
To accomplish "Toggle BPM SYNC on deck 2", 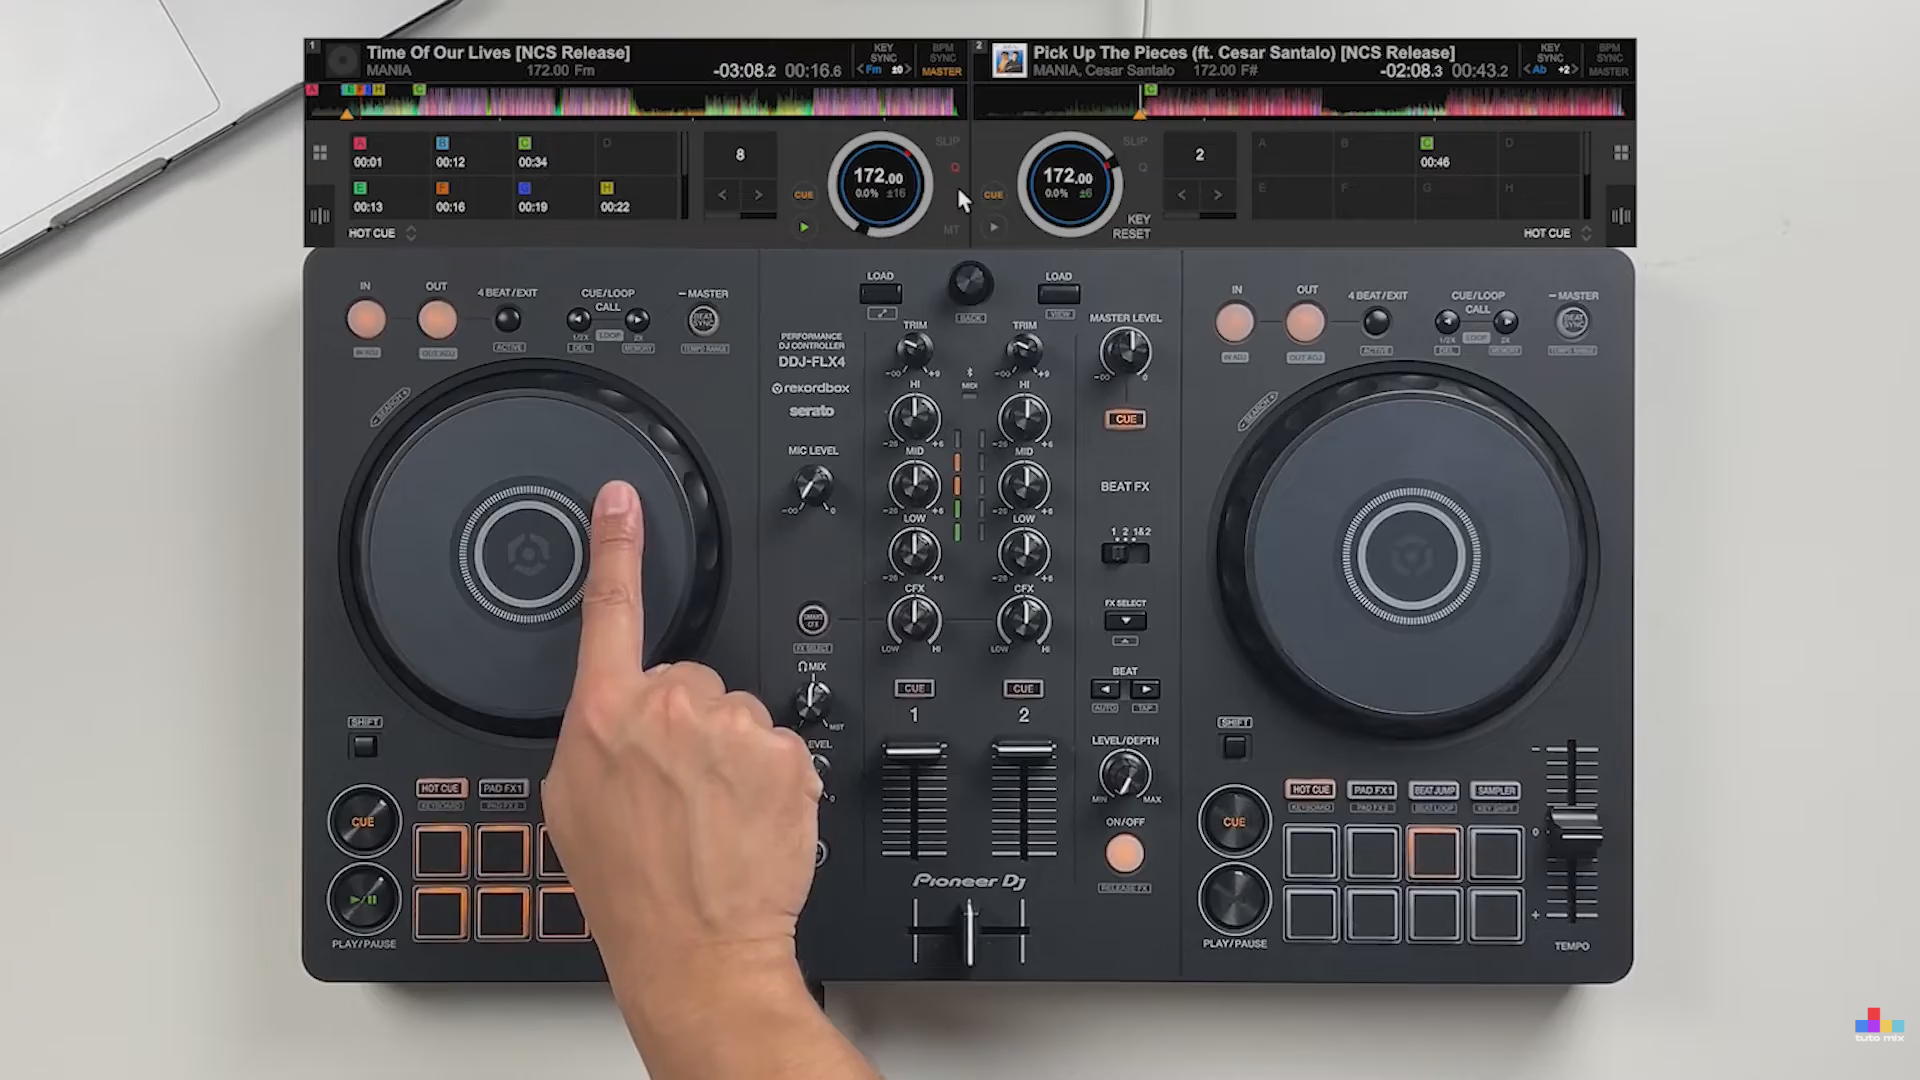I will click(x=1609, y=53).
